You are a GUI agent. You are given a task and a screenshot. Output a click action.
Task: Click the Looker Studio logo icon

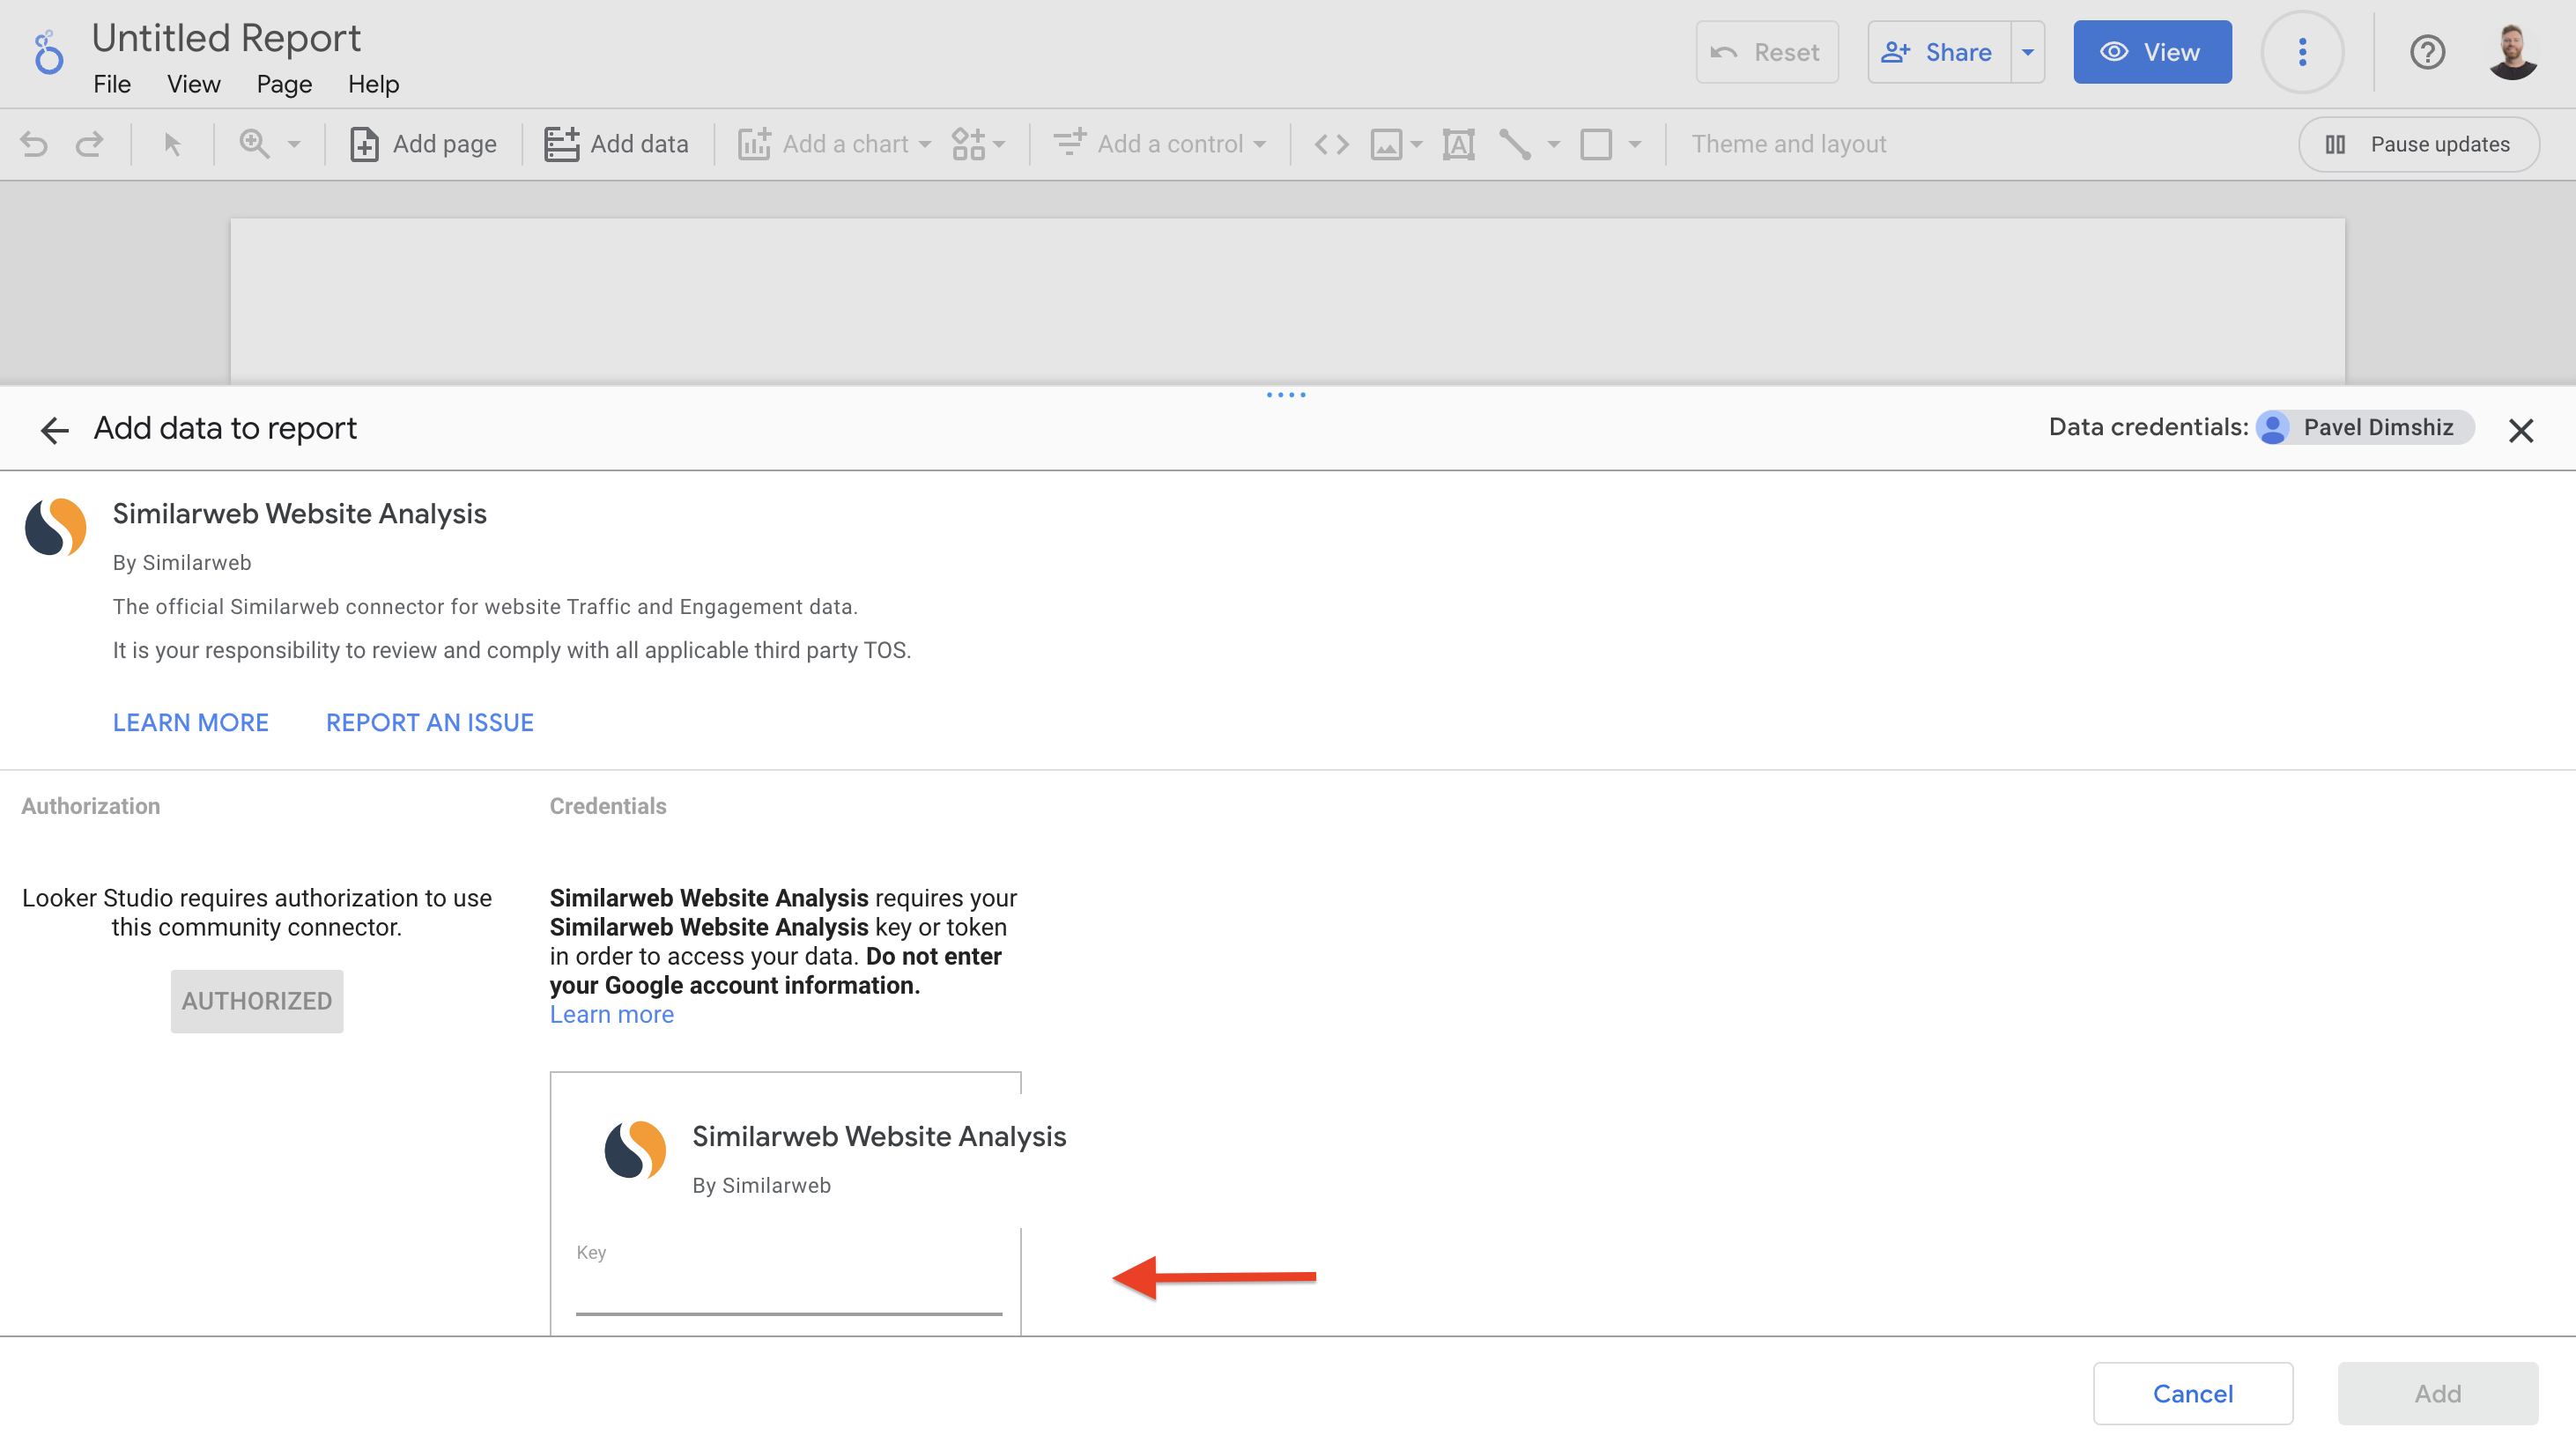48,53
